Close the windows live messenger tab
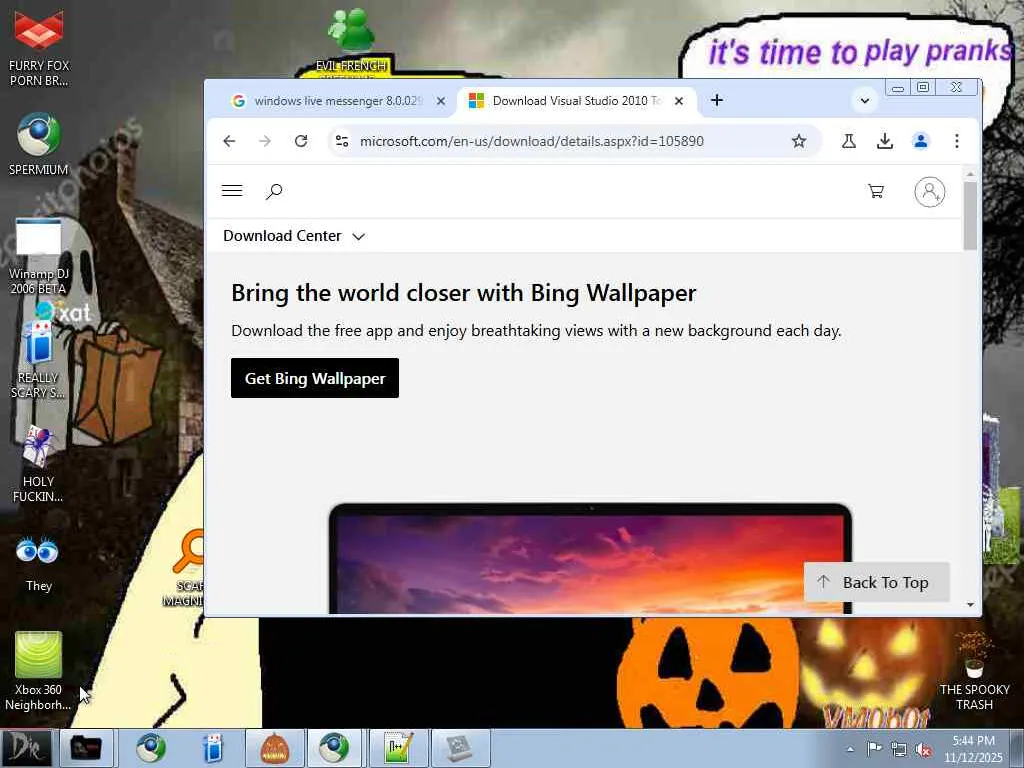 click(x=441, y=101)
